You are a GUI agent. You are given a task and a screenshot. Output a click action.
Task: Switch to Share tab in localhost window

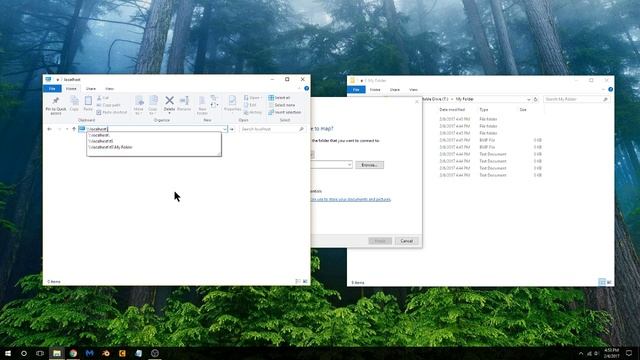[x=91, y=89]
